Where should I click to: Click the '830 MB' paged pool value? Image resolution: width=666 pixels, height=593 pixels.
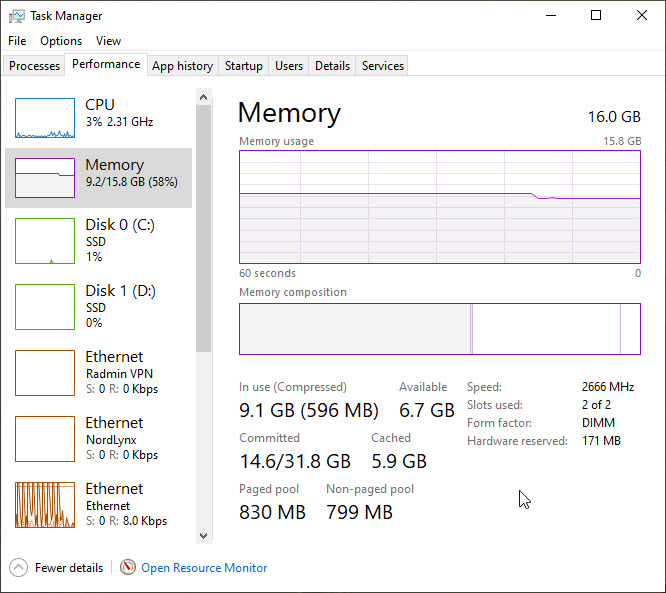(x=272, y=512)
